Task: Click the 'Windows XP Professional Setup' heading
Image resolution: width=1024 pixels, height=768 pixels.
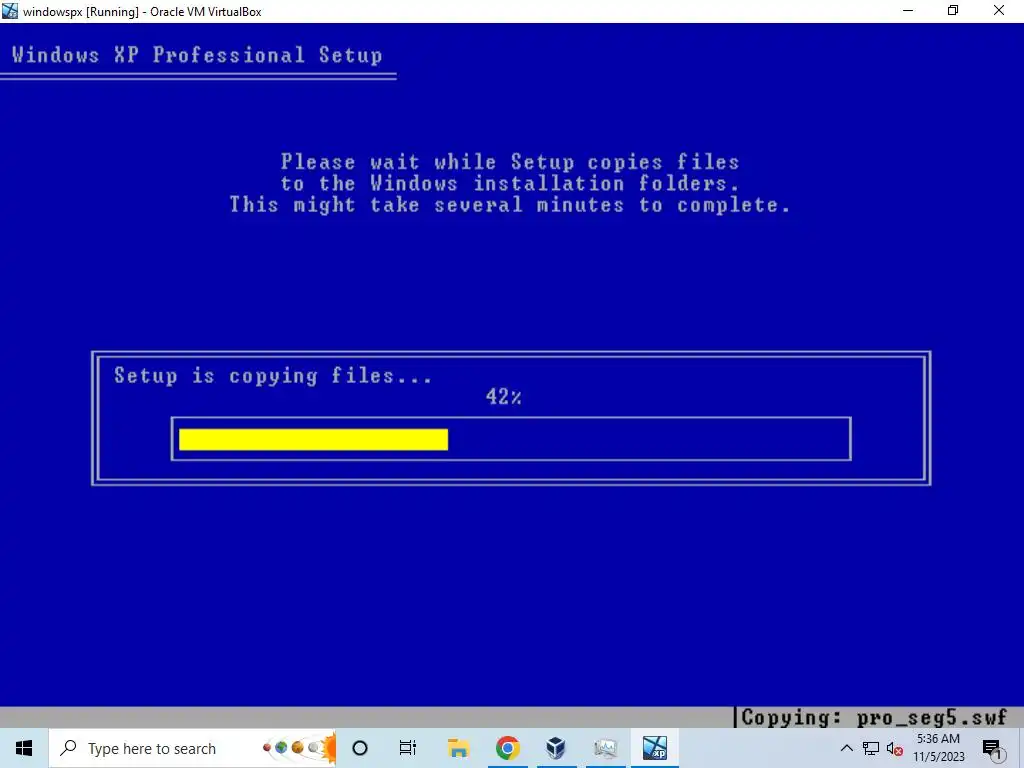Action: click(x=197, y=55)
